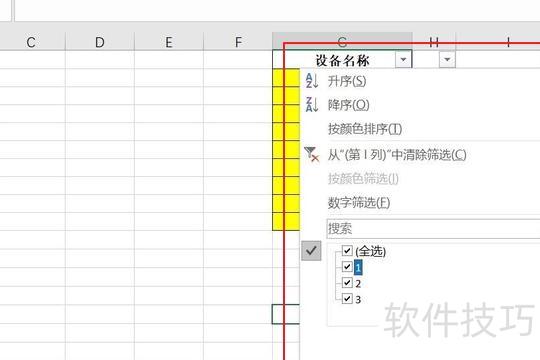The width and height of the screenshot is (540, 360).
Task: Select column F header
Action: click(238, 42)
